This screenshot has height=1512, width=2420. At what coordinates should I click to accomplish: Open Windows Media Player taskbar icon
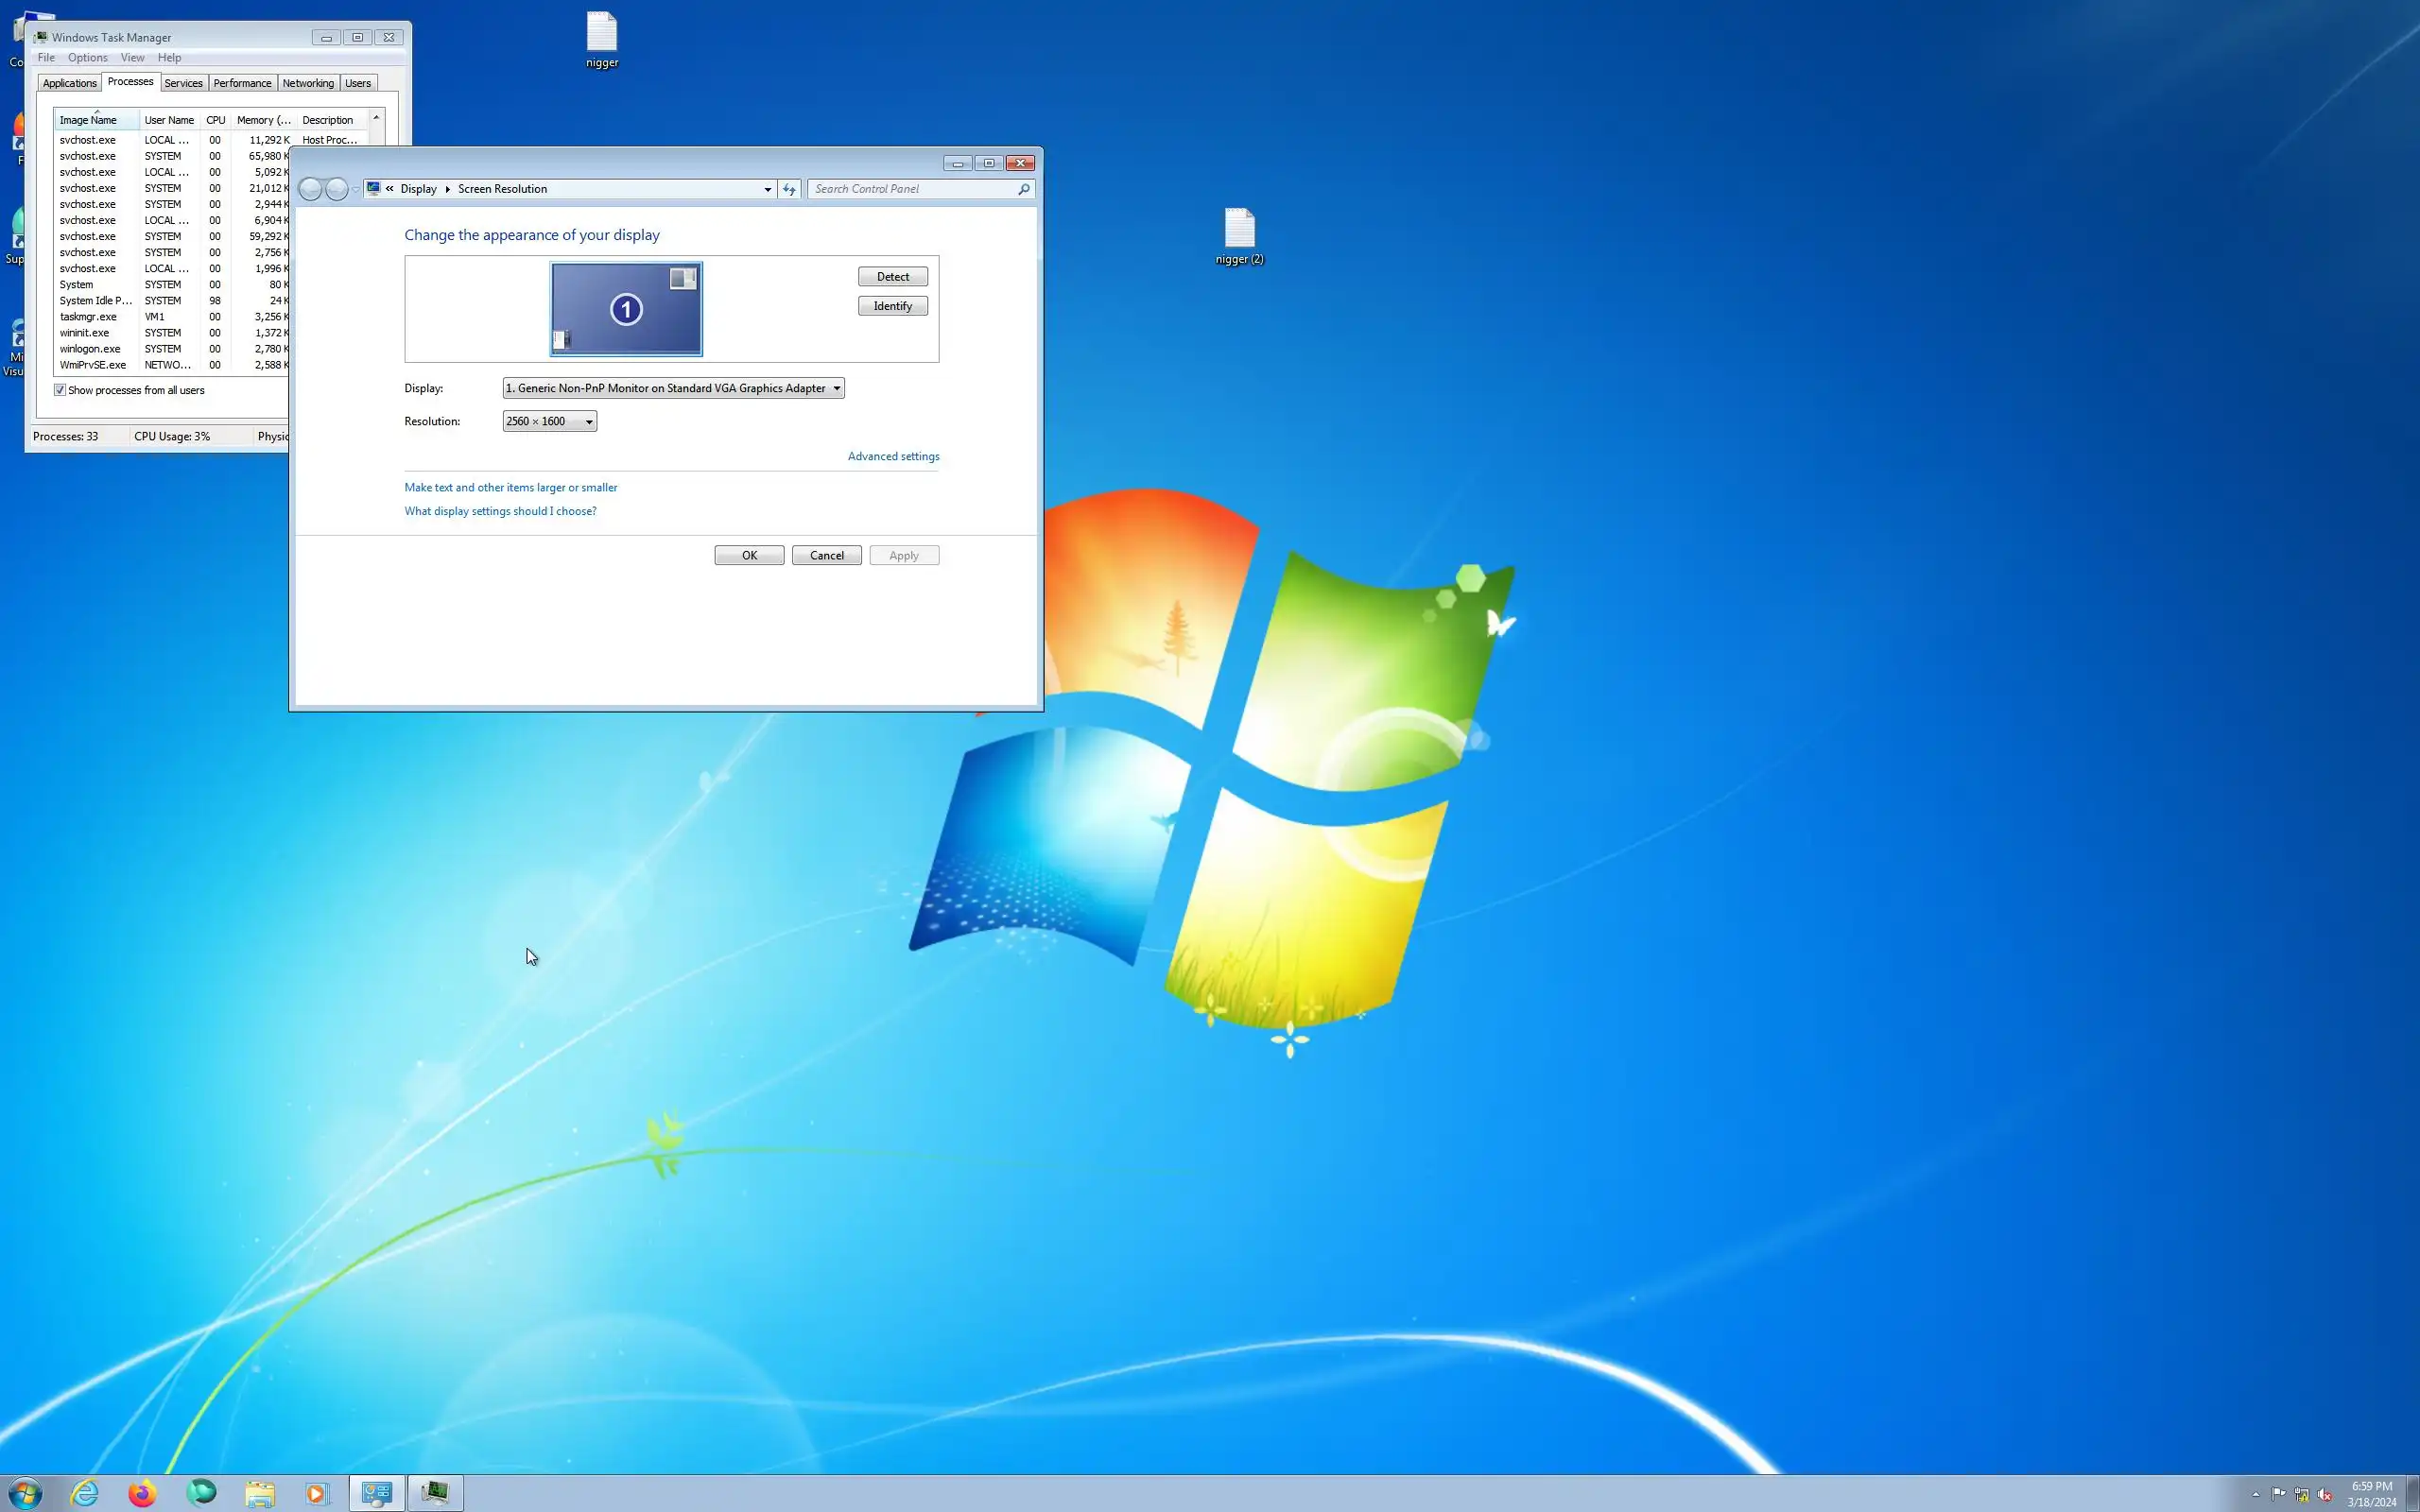pos(317,1493)
